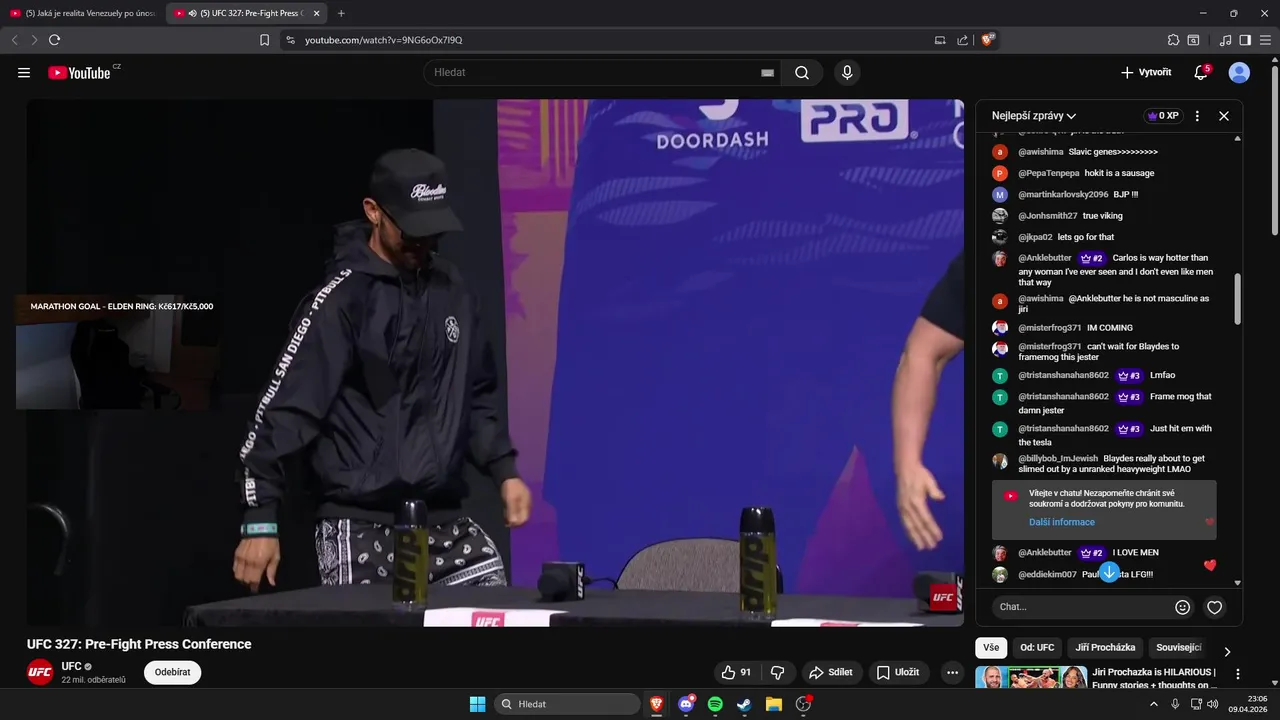Open browser extensions puzzle icon

tap(1173, 40)
